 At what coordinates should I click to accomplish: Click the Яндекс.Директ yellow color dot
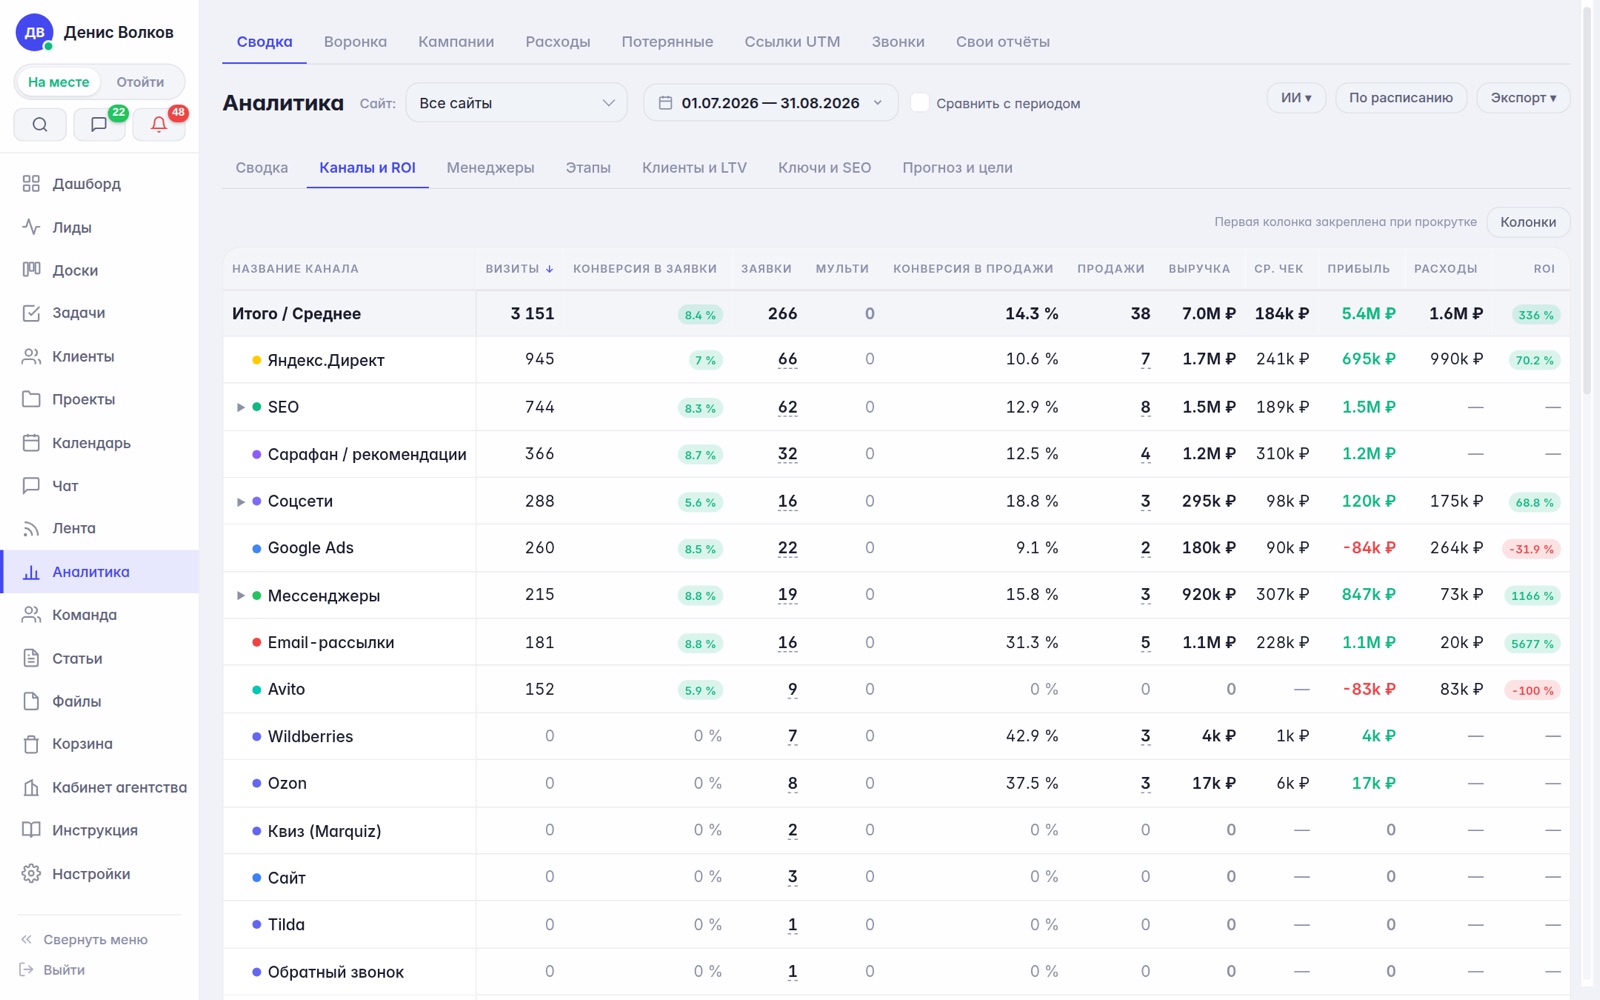[257, 360]
